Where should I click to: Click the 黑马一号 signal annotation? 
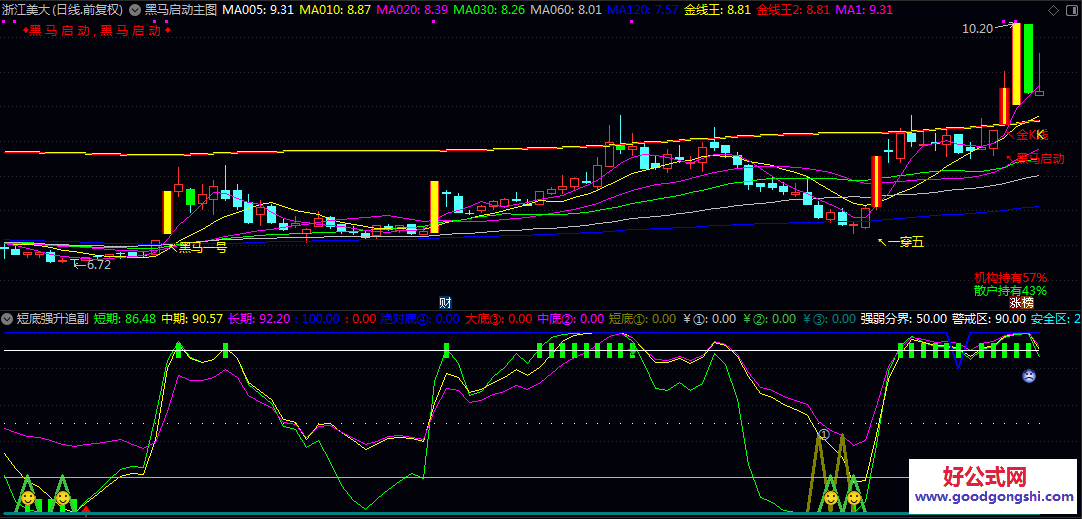202,247
